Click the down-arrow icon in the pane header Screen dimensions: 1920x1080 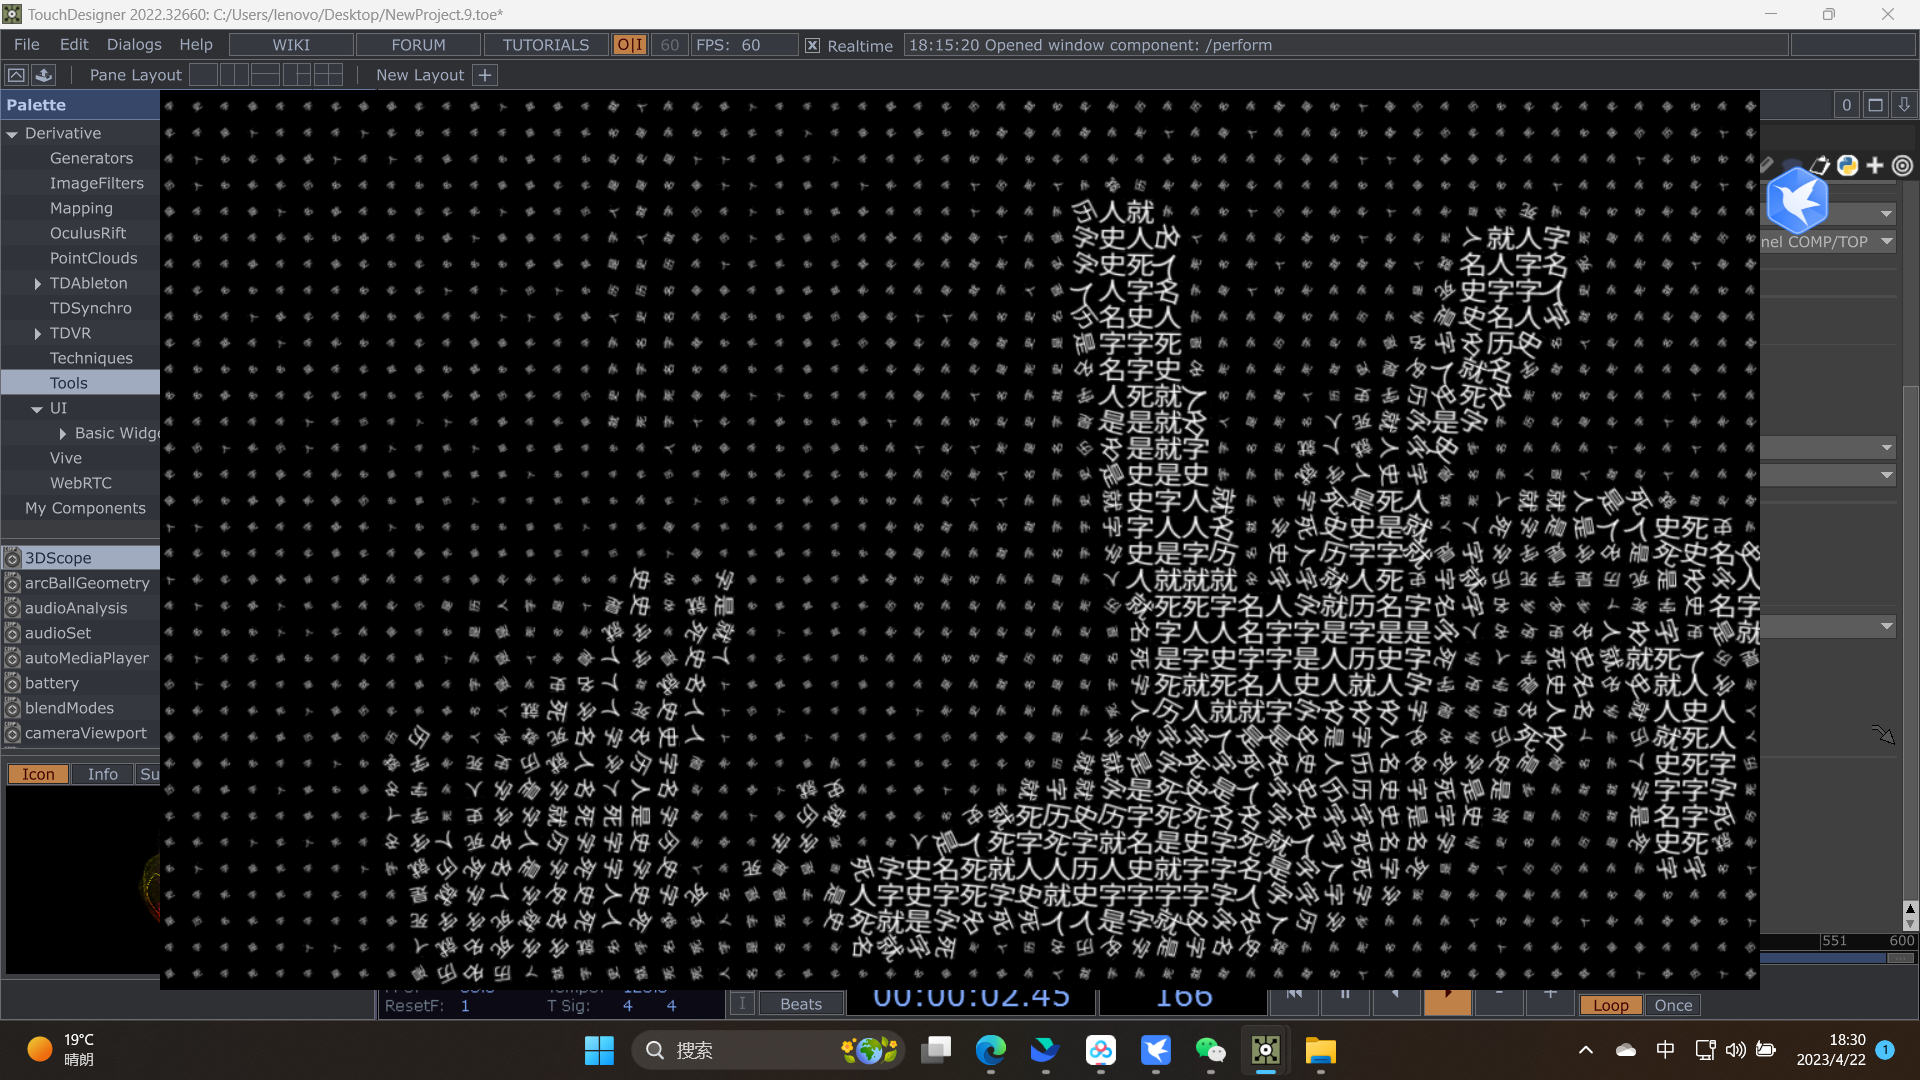coord(1904,105)
